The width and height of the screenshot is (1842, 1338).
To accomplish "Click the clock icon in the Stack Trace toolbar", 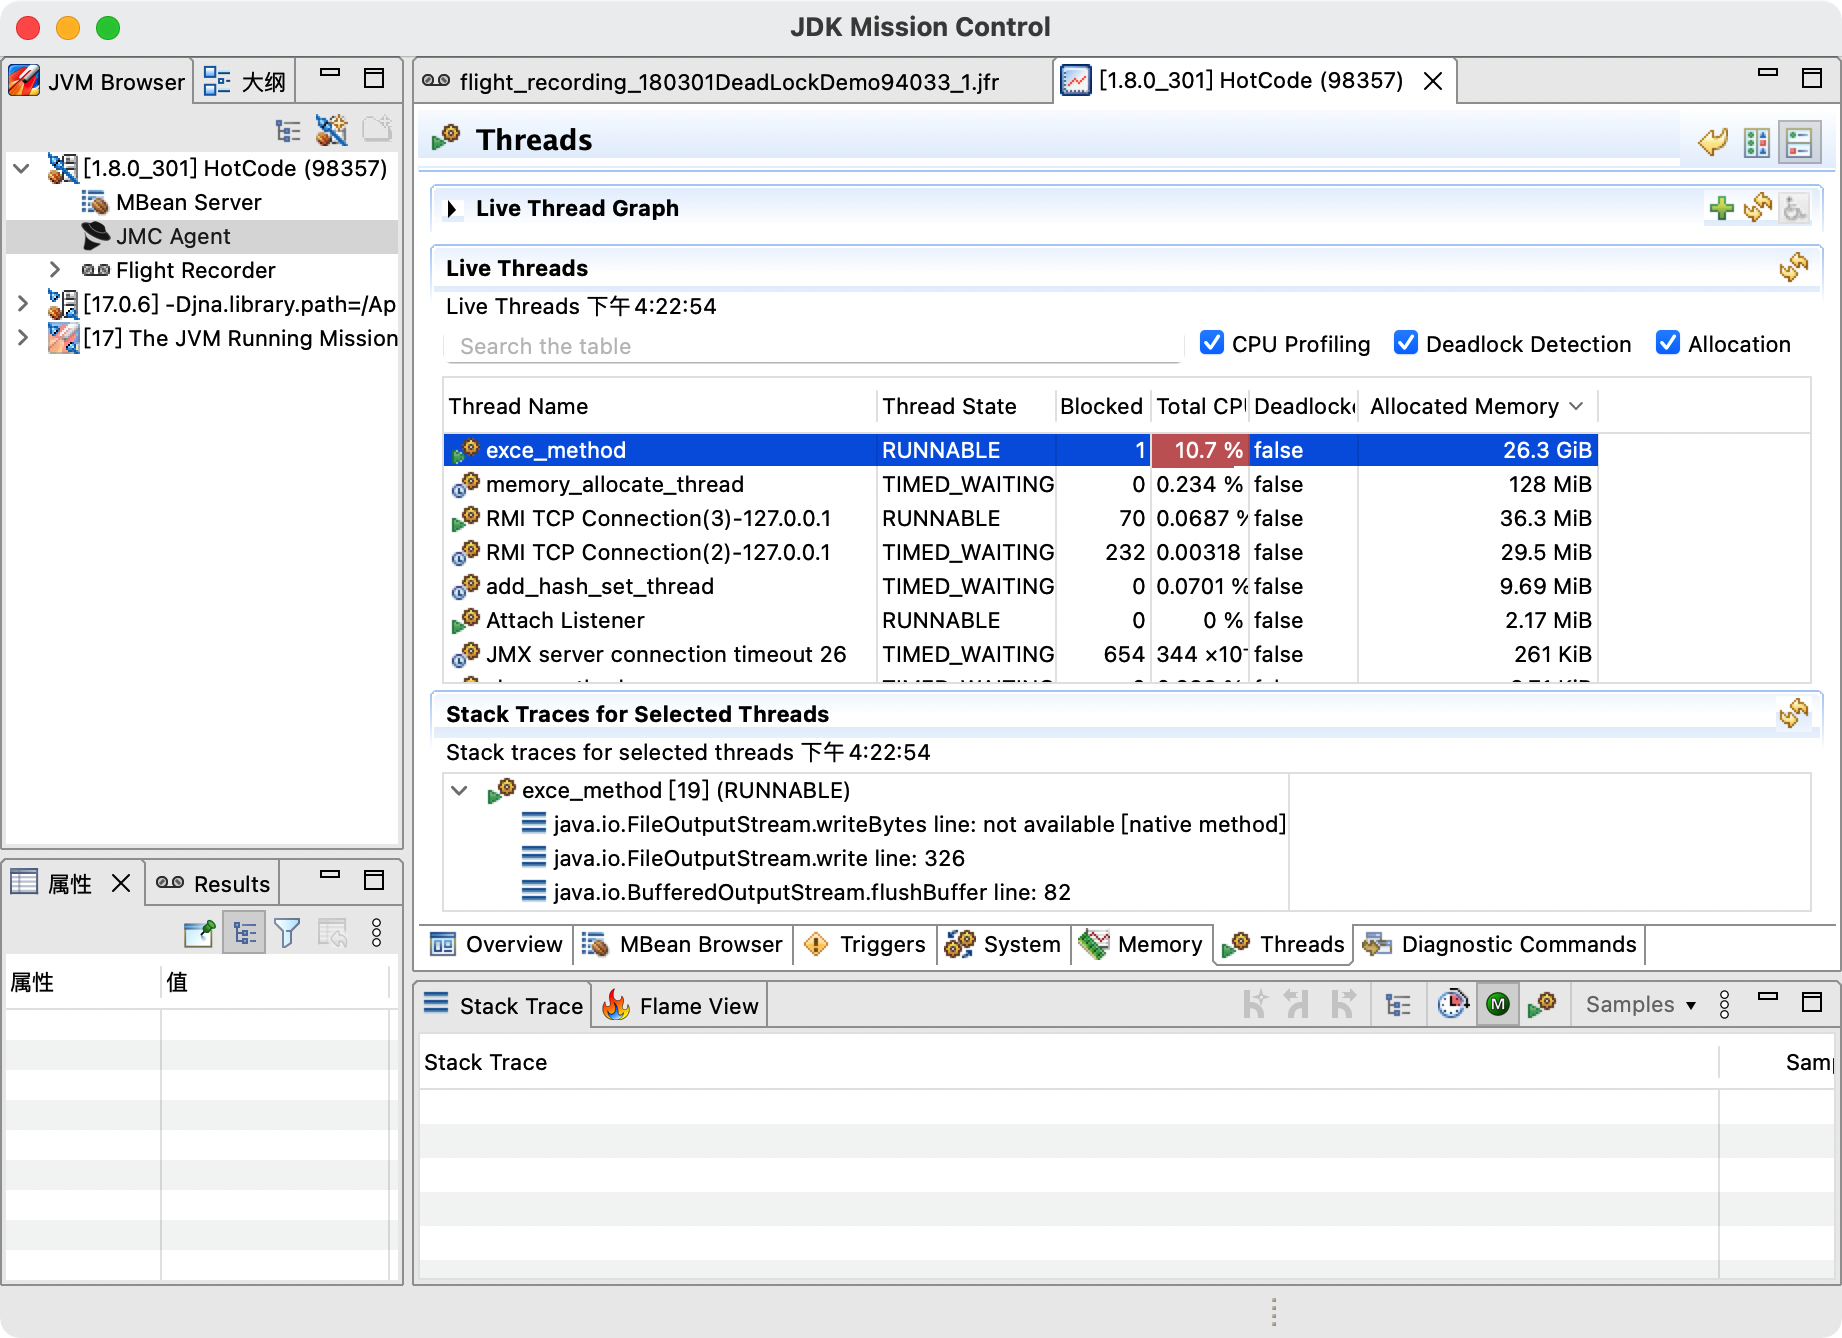I will pos(1452,1004).
